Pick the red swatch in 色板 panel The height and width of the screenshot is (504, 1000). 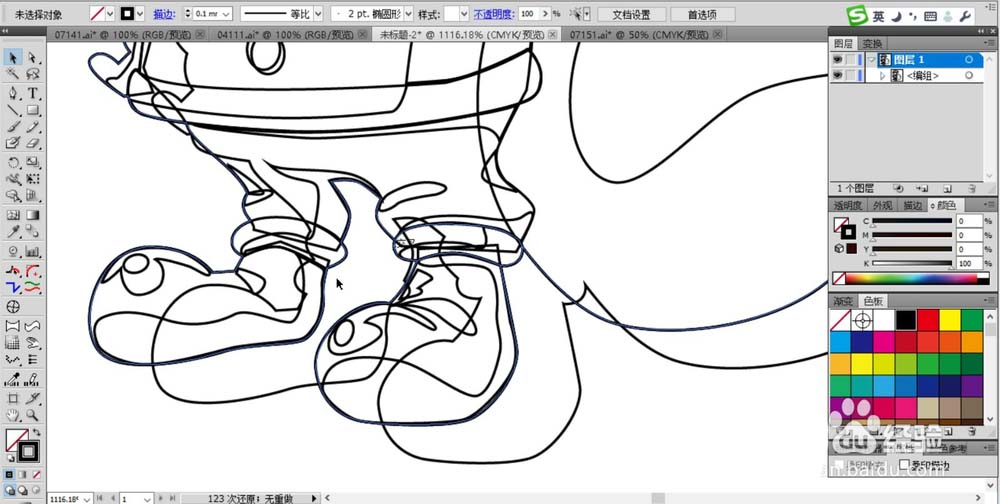[928, 320]
